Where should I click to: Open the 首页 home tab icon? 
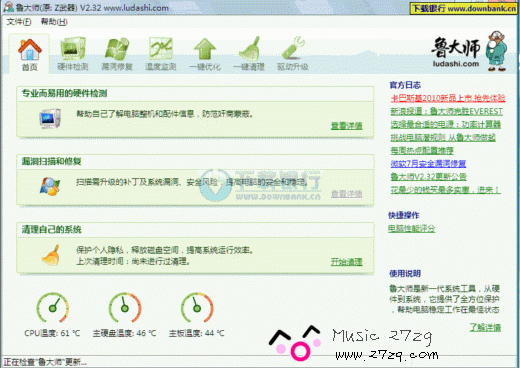point(30,50)
